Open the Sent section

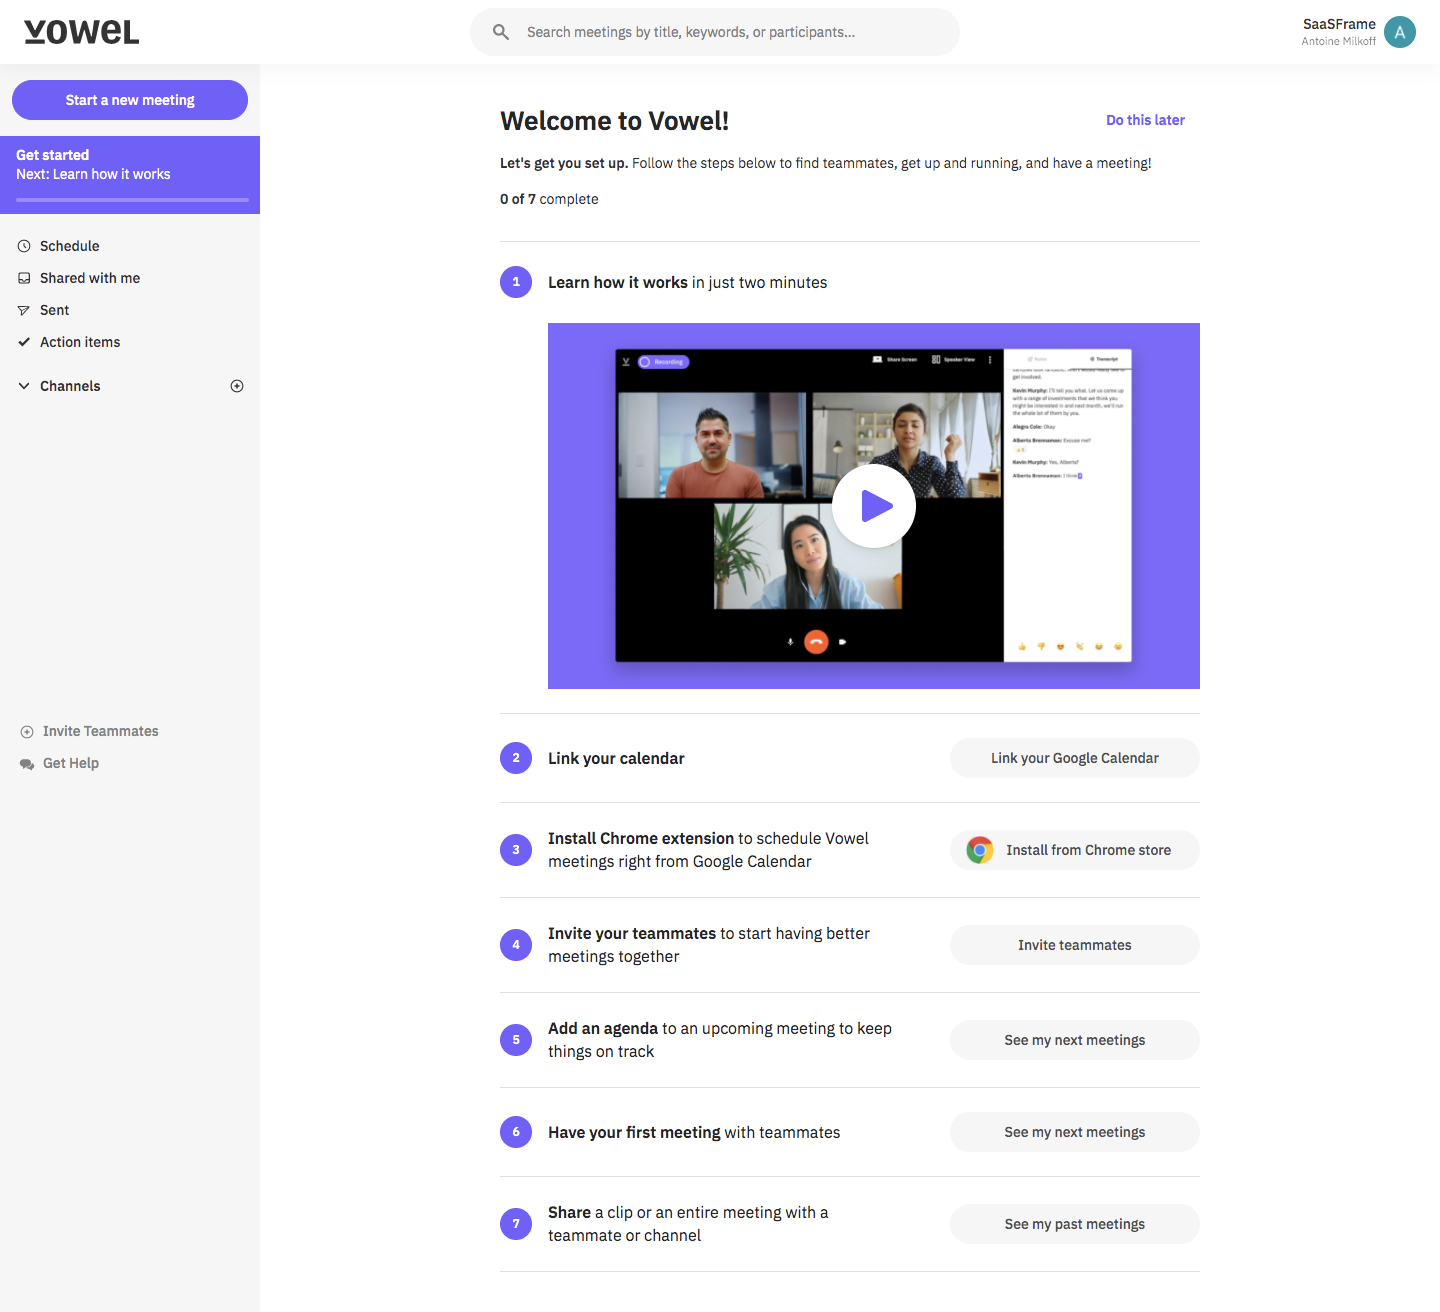click(54, 310)
